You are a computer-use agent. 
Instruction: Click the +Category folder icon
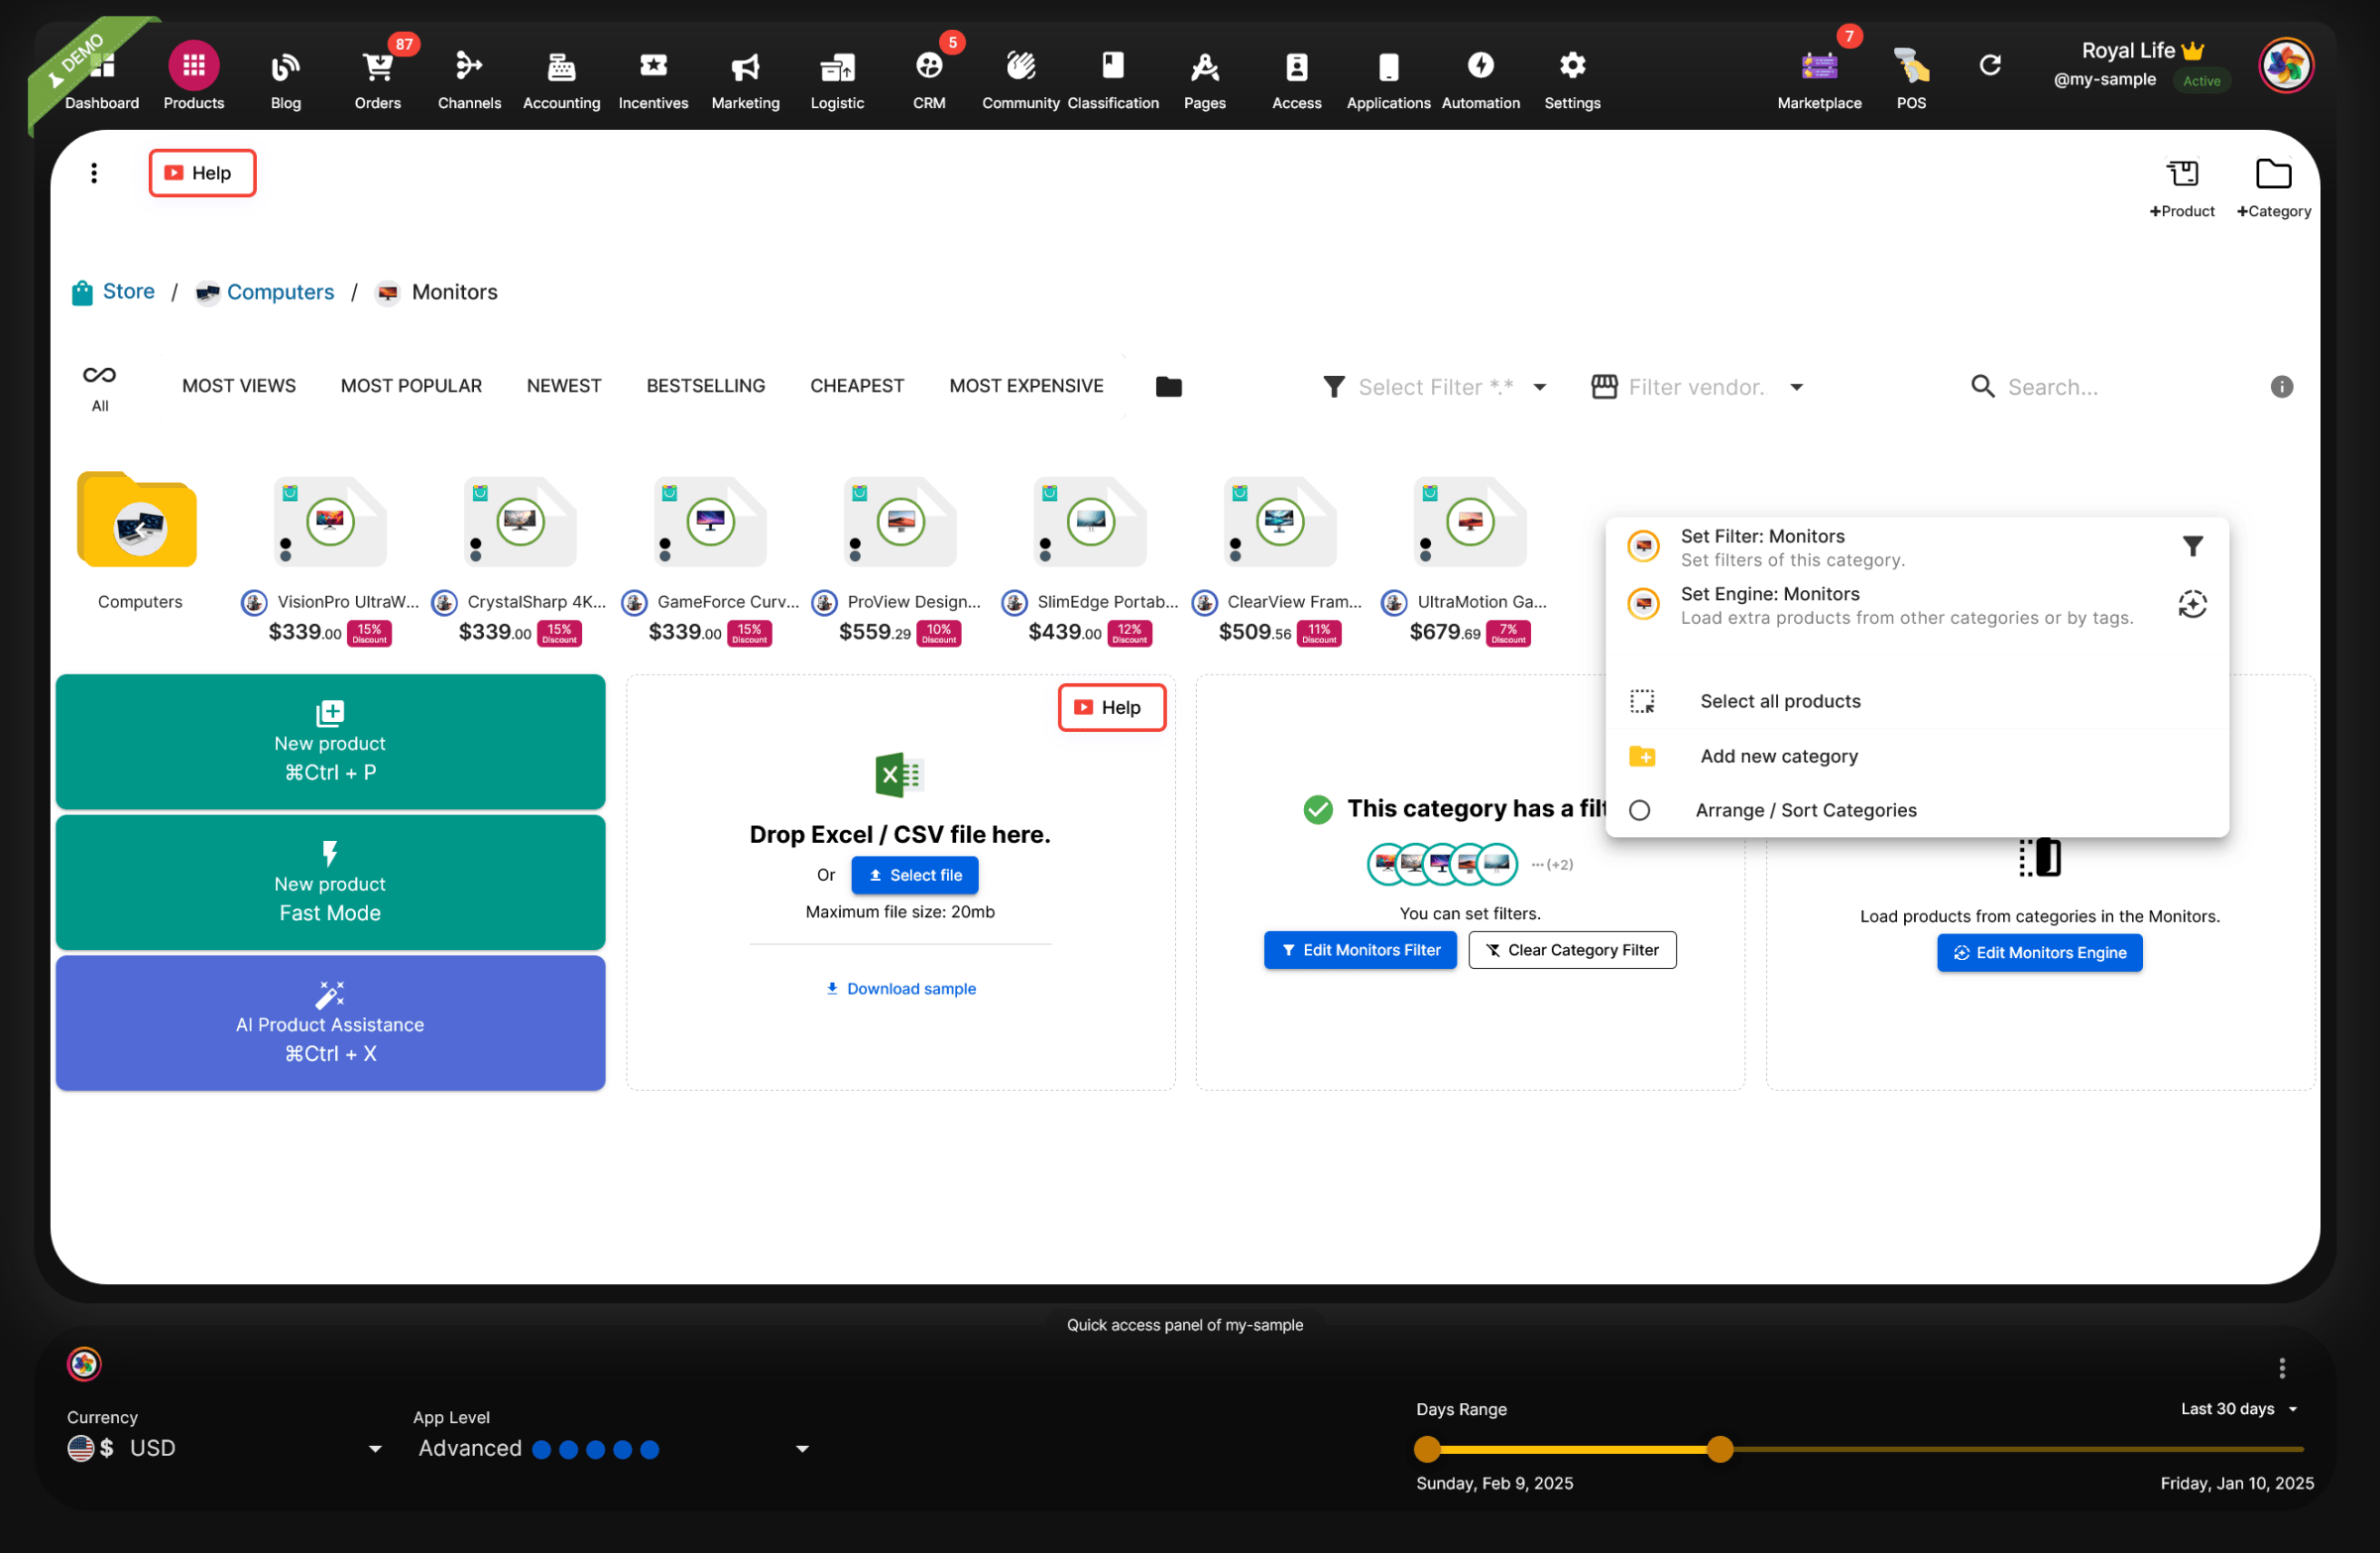[x=2273, y=174]
